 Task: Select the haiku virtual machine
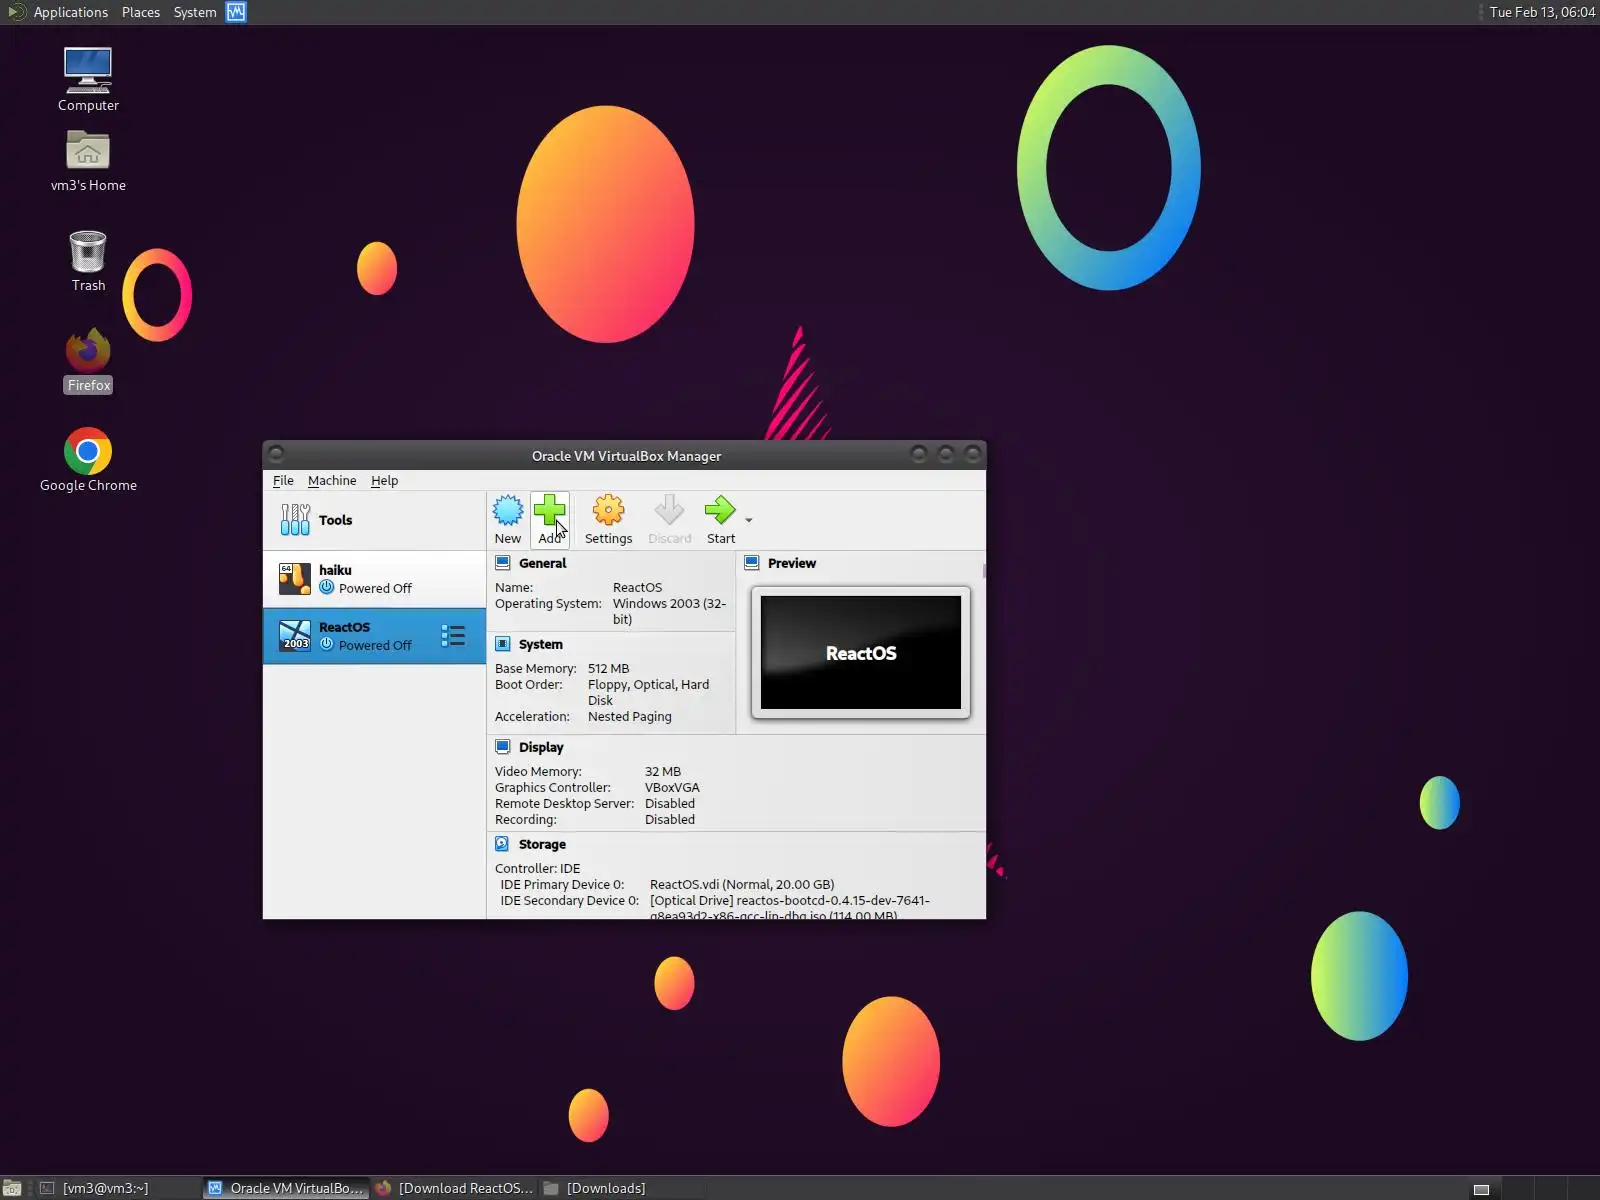(x=374, y=579)
